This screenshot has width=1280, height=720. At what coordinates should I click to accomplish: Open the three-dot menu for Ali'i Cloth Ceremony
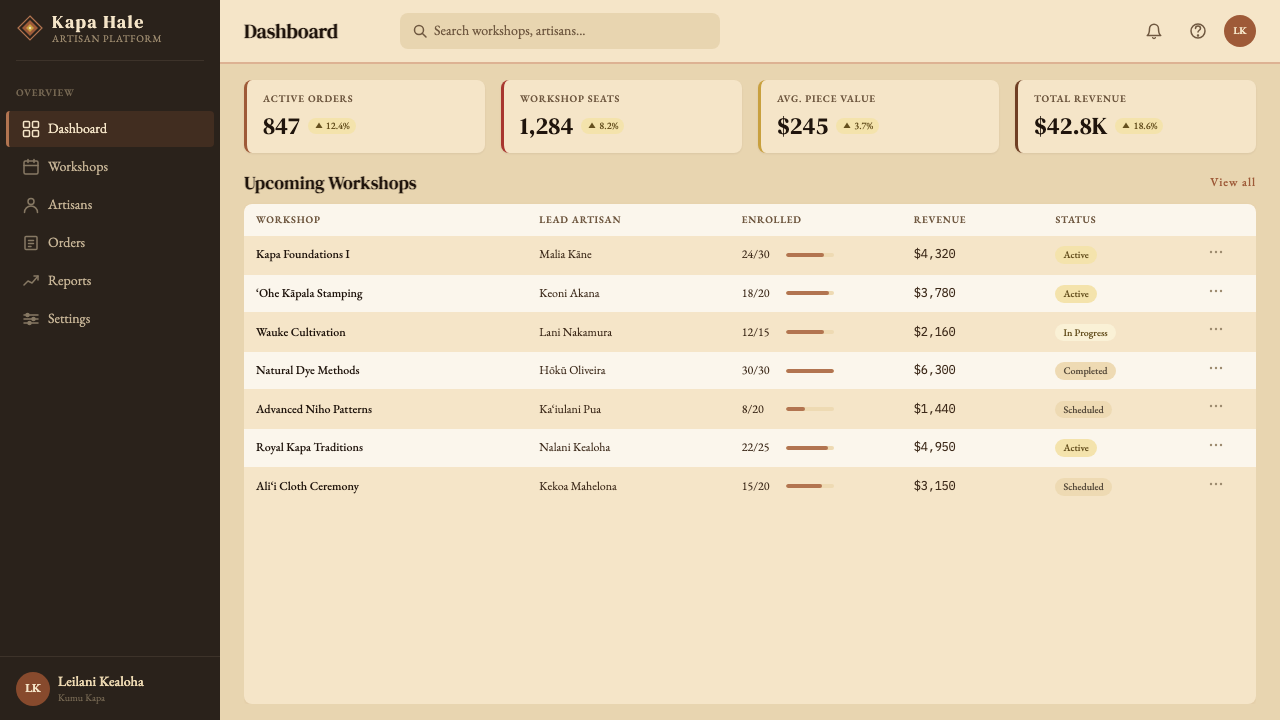point(1216,484)
